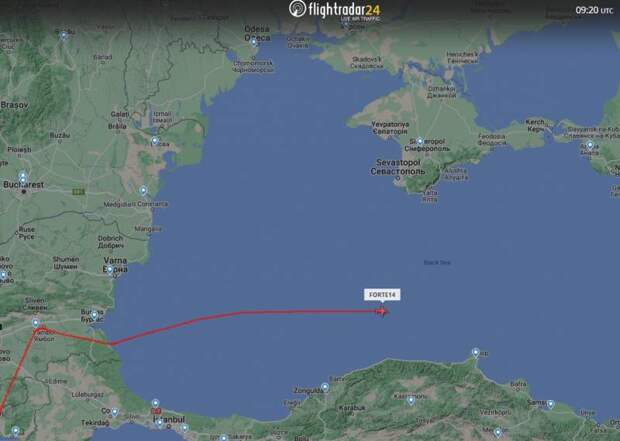Select the Simferopol airport marker
The height and width of the screenshot is (441, 620).
tap(420, 141)
